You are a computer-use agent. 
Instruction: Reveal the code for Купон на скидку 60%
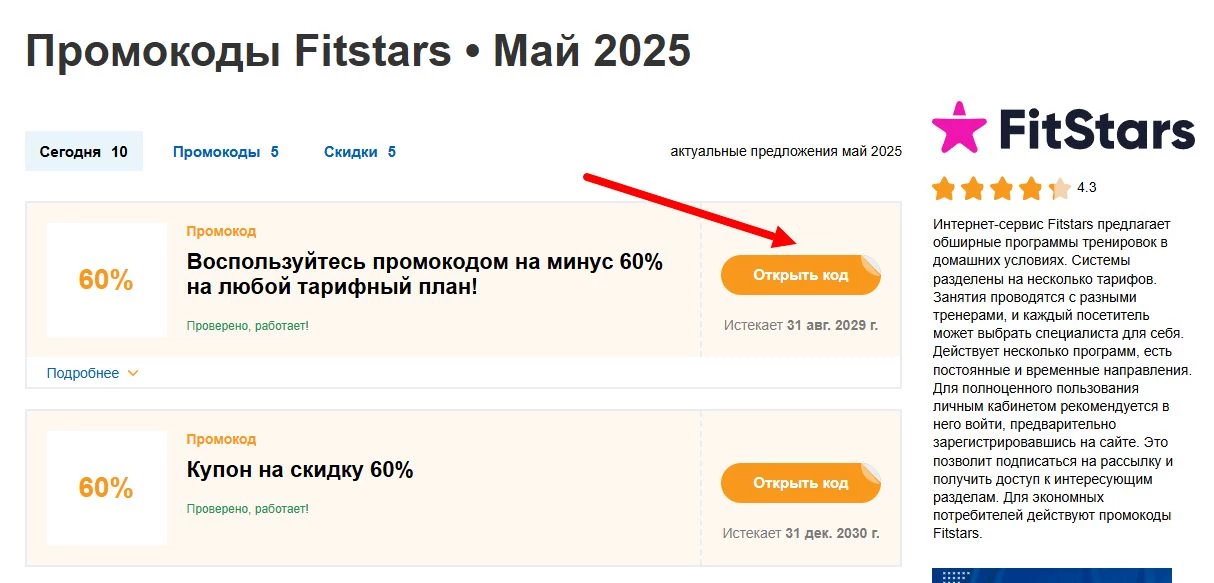tap(800, 482)
